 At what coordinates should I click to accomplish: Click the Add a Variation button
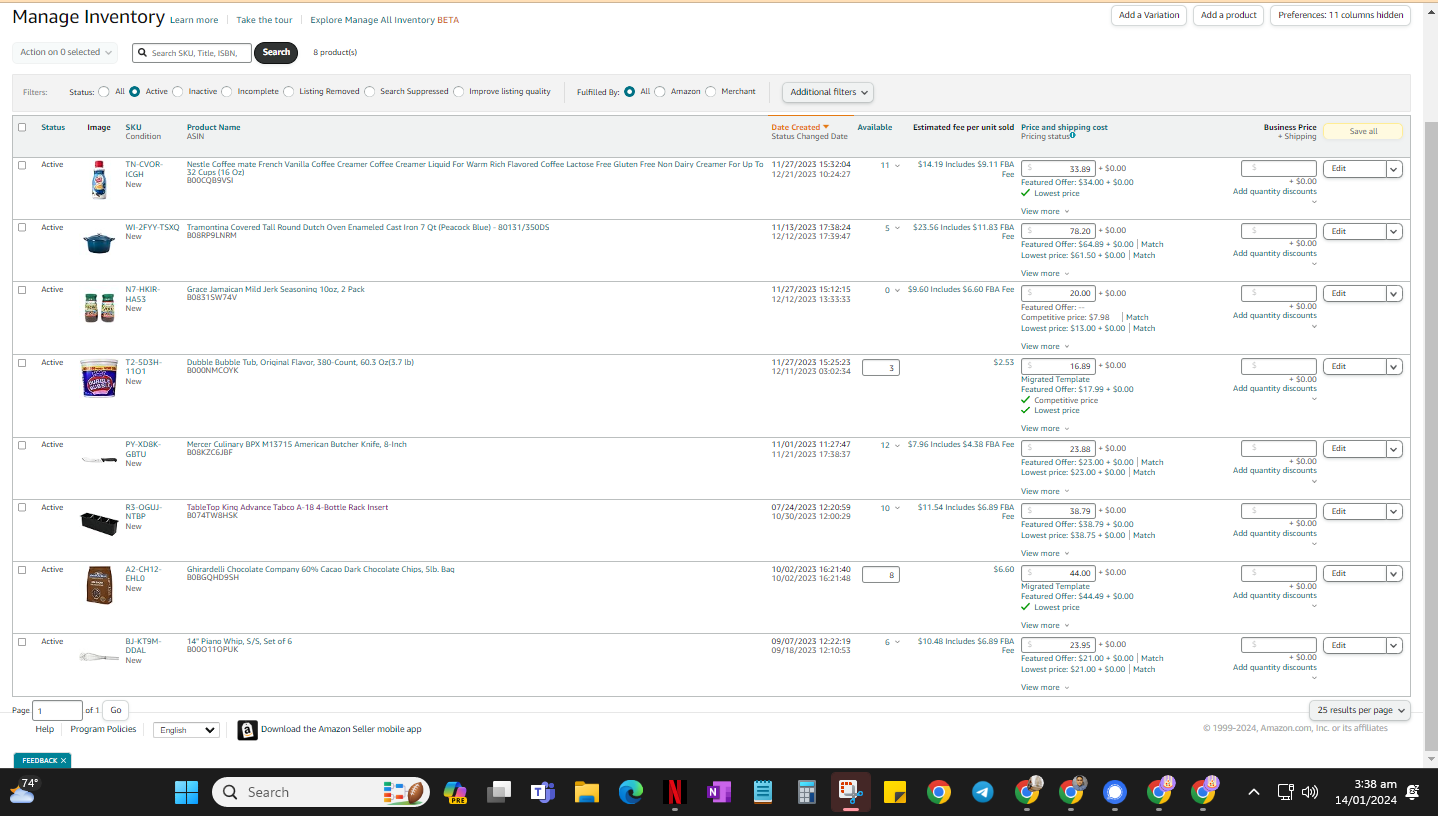1149,15
